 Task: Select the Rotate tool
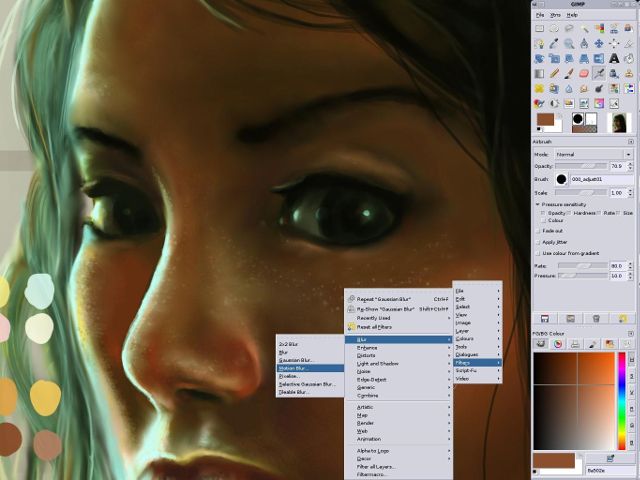(539, 58)
